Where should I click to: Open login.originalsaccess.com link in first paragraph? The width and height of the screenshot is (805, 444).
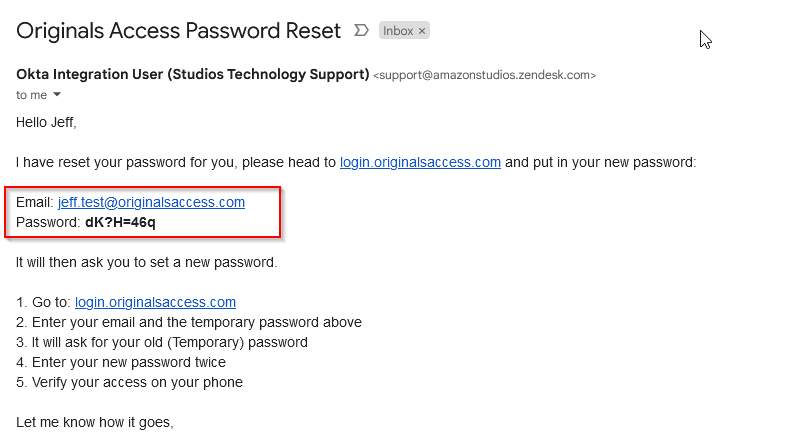click(x=420, y=162)
